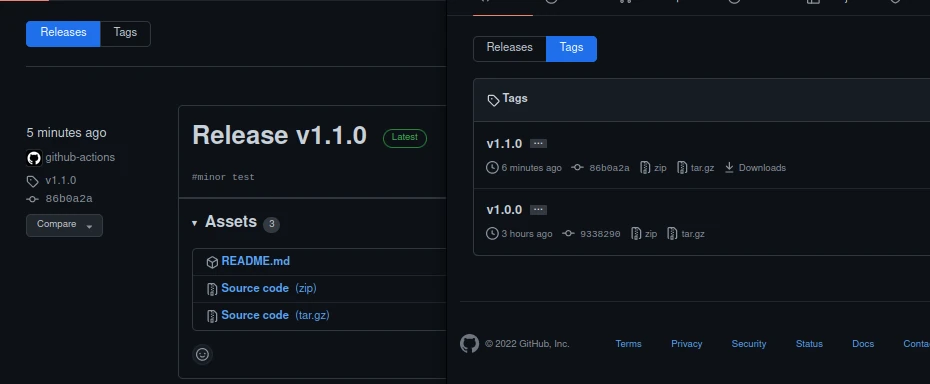Click zip file icon in v1.1.0 tag row
The height and width of the screenshot is (384, 930).
(x=645, y=168)
